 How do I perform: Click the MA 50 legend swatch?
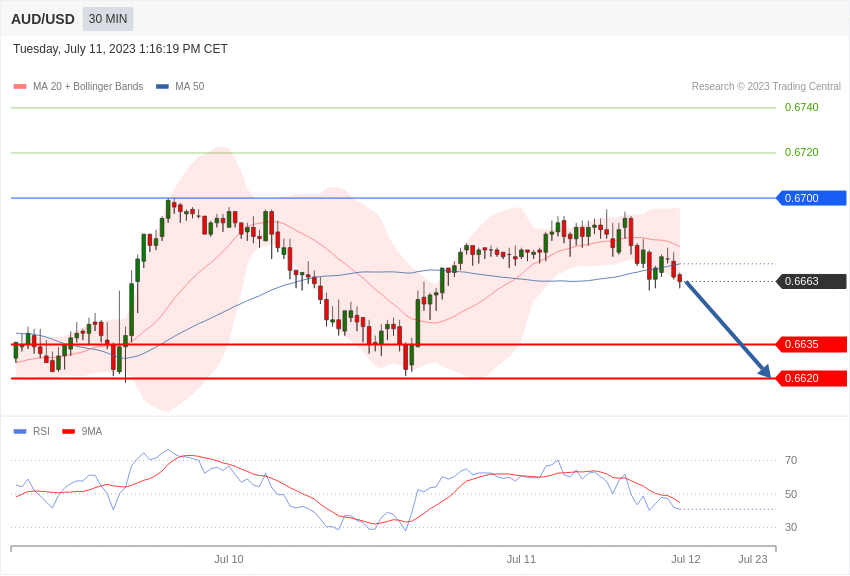tap(162, 86)
